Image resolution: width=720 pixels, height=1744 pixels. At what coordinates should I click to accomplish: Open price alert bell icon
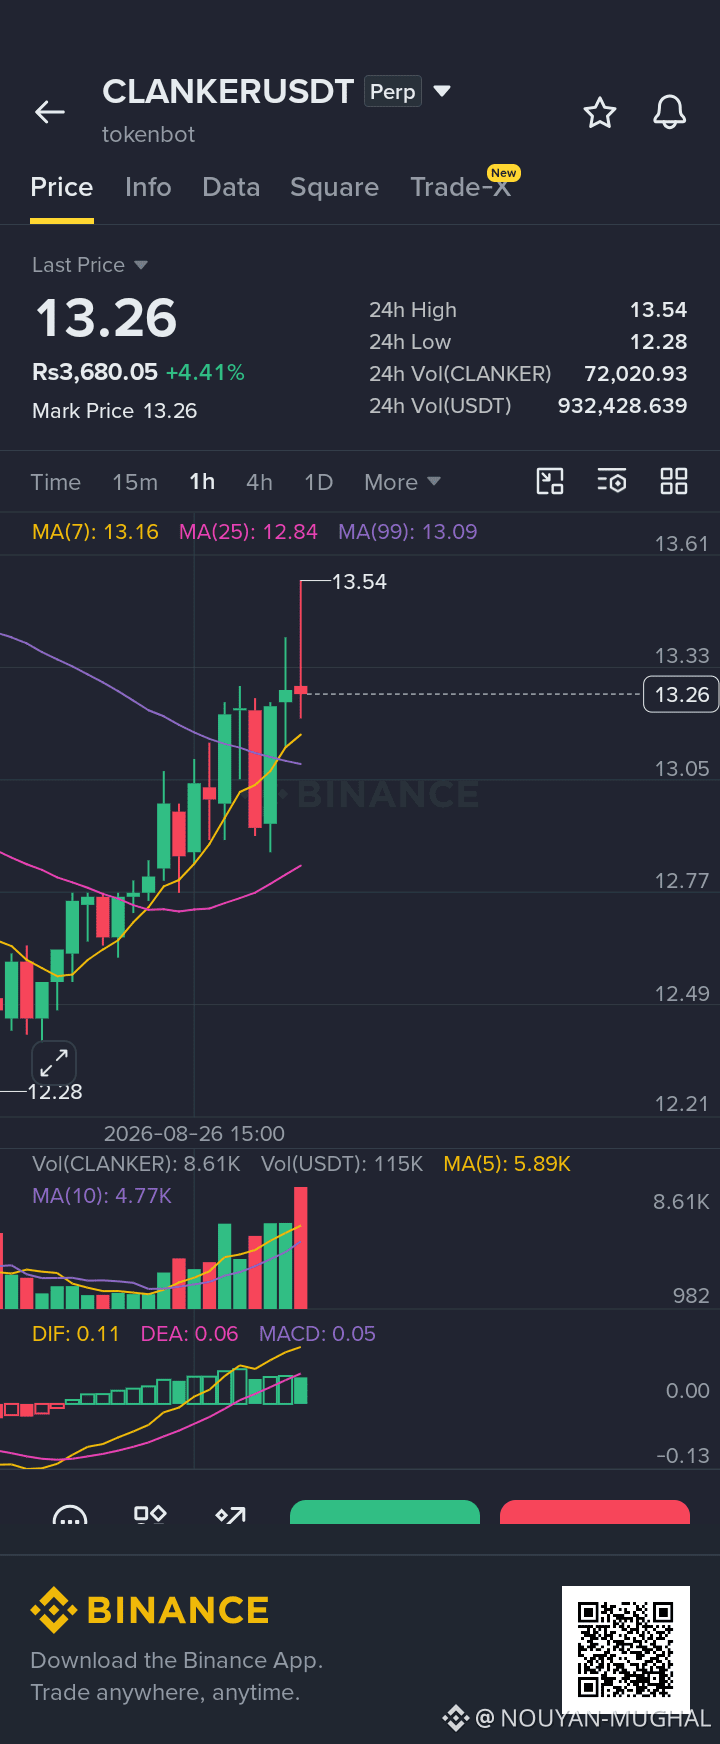tap(670, 112)
